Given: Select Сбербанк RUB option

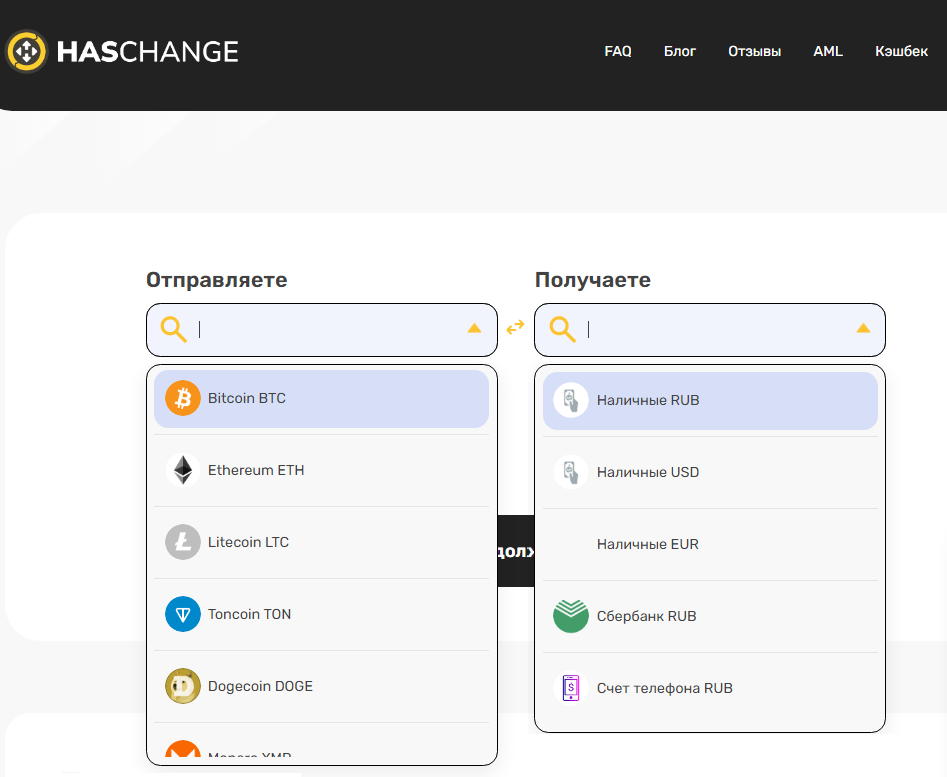Looking at the screenshot, I should 710,616.
